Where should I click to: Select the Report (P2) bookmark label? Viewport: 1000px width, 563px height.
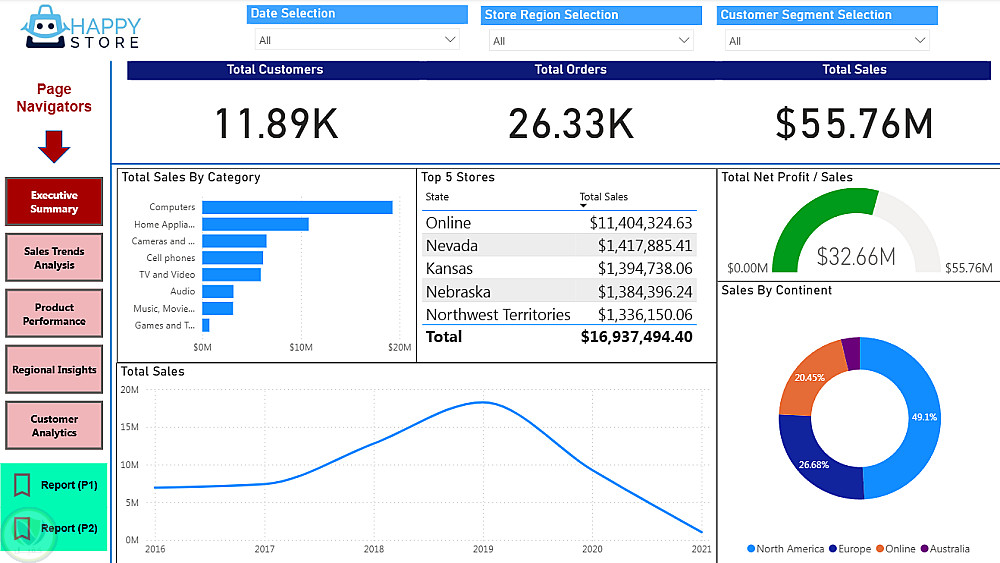(69, 529)
